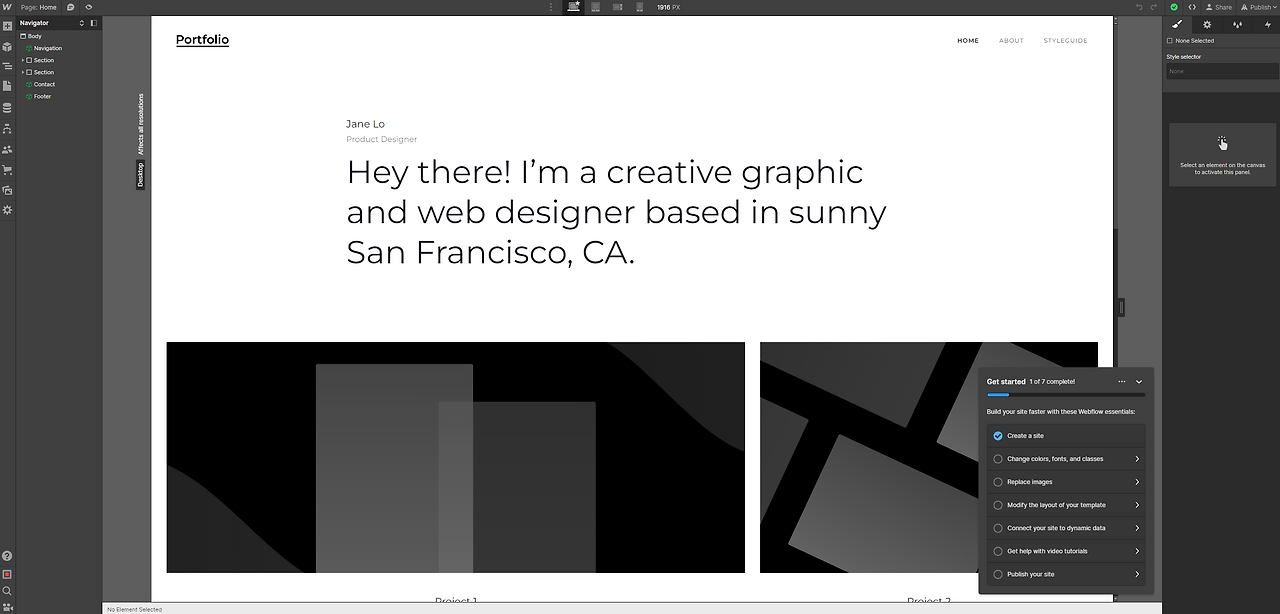The width and height of the screenshot is (1280, 614).
Task: Open the Style Manager drops tab
Action: (x=1237, y=25)
